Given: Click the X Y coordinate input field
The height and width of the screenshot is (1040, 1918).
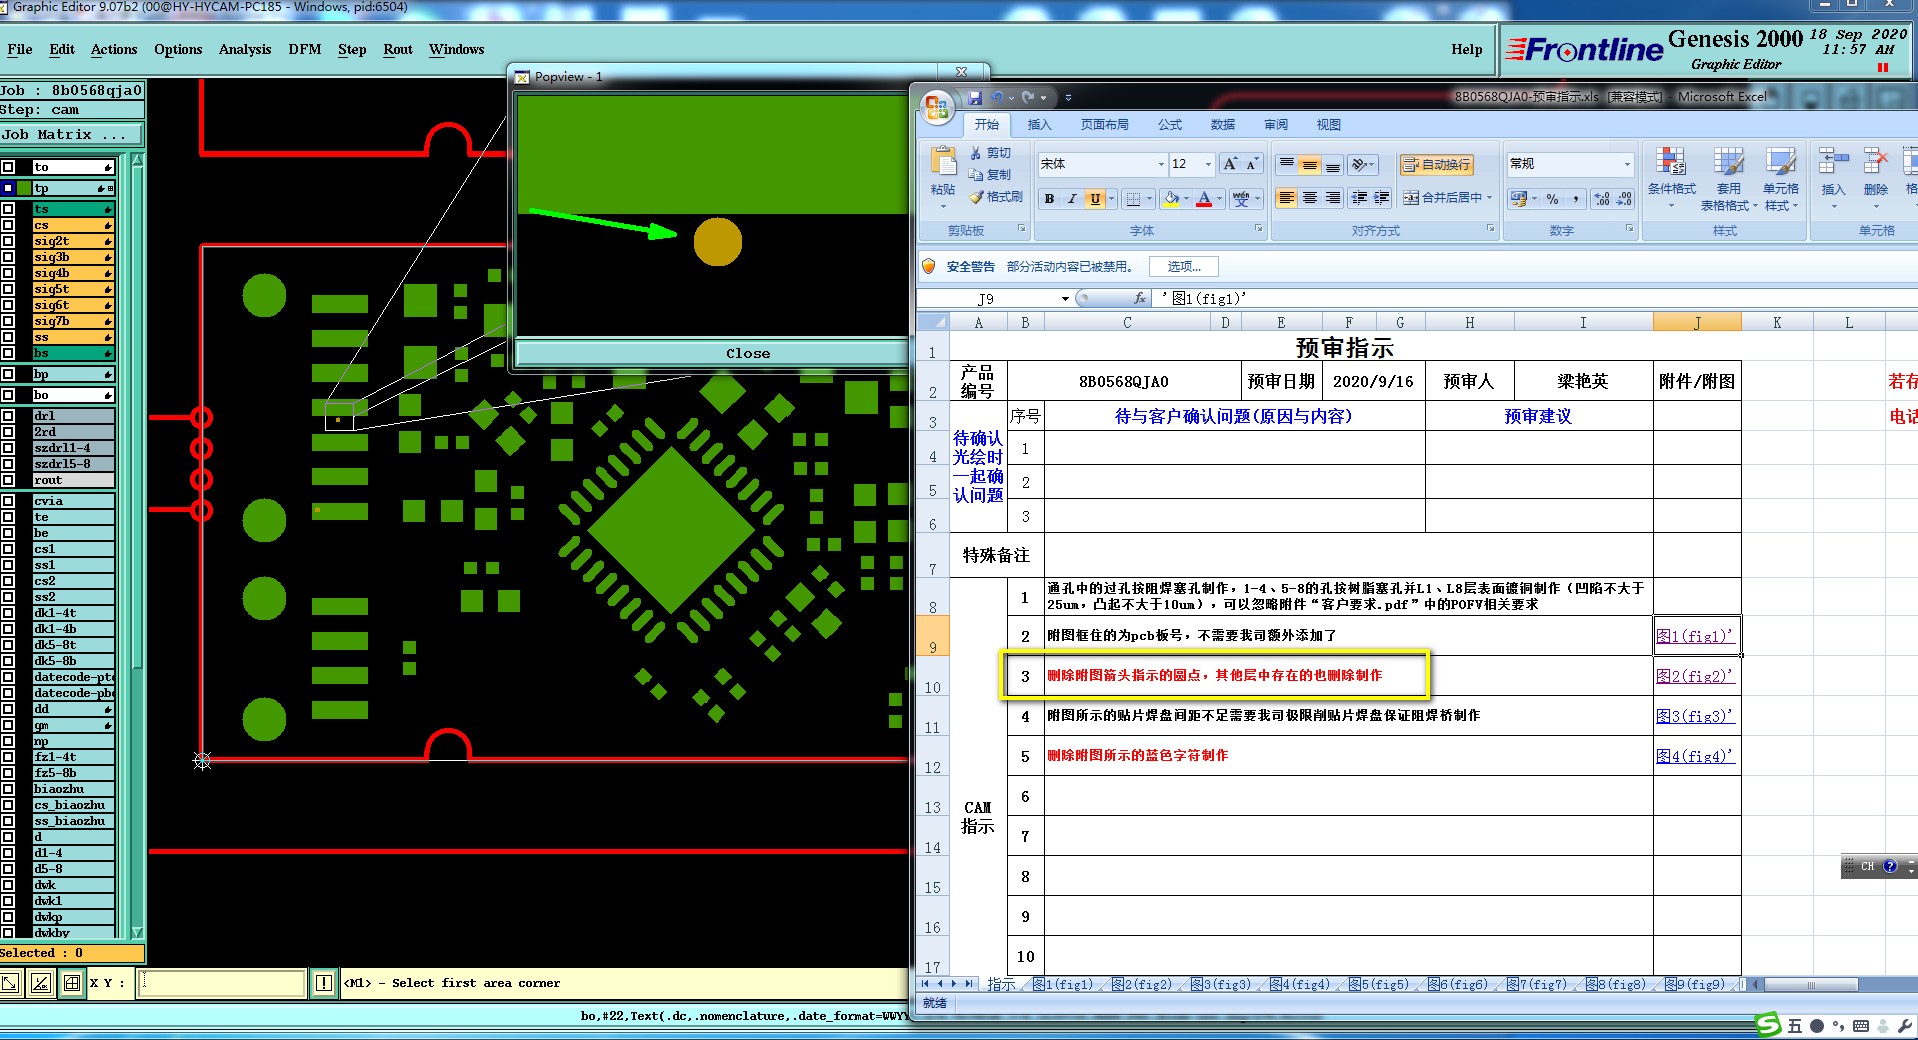Looking at the screenshot, I should 222,983.
